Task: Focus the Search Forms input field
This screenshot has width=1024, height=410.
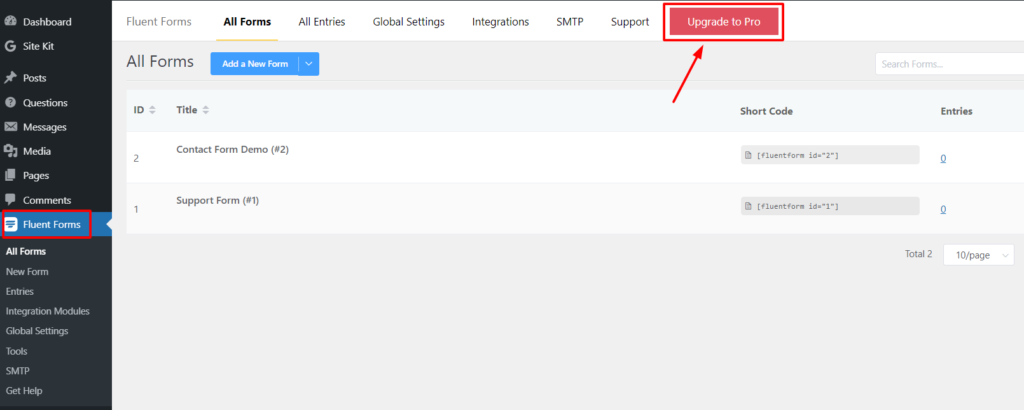Action: point(950,64)
